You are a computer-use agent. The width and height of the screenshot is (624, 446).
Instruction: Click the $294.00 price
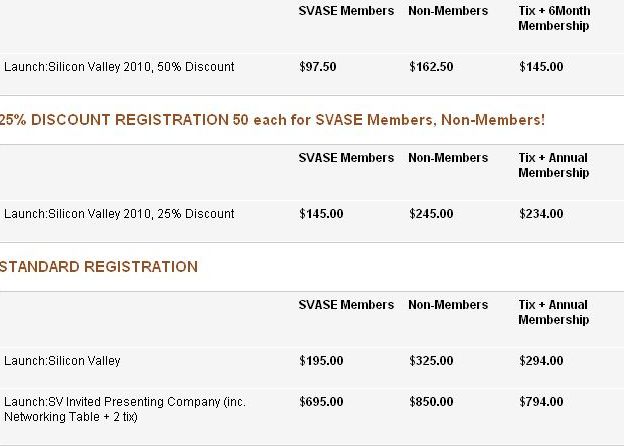point(541,361)
